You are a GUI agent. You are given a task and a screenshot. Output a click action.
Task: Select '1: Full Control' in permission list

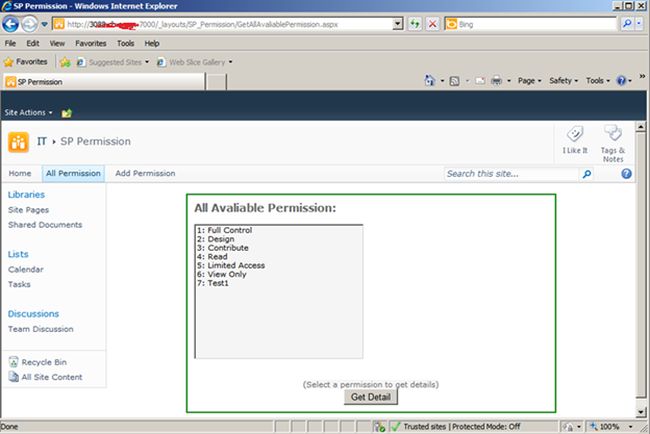(x=224, y=230)
